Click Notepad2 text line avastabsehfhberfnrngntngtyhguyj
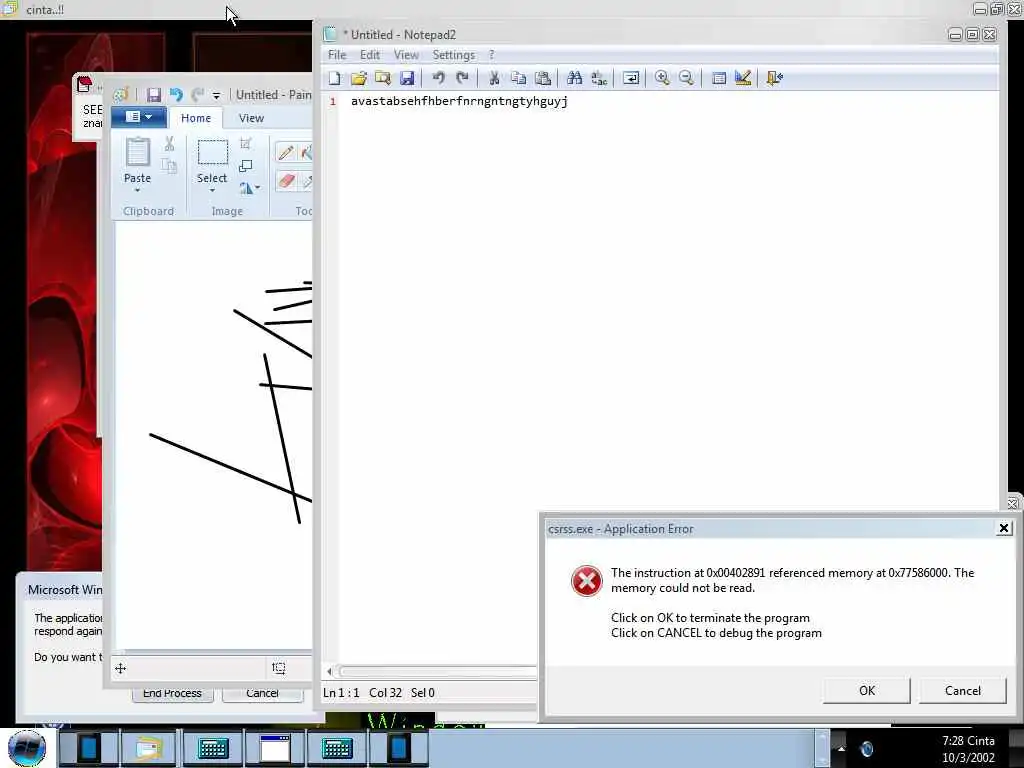The image size is (1024, 768). 459,101
